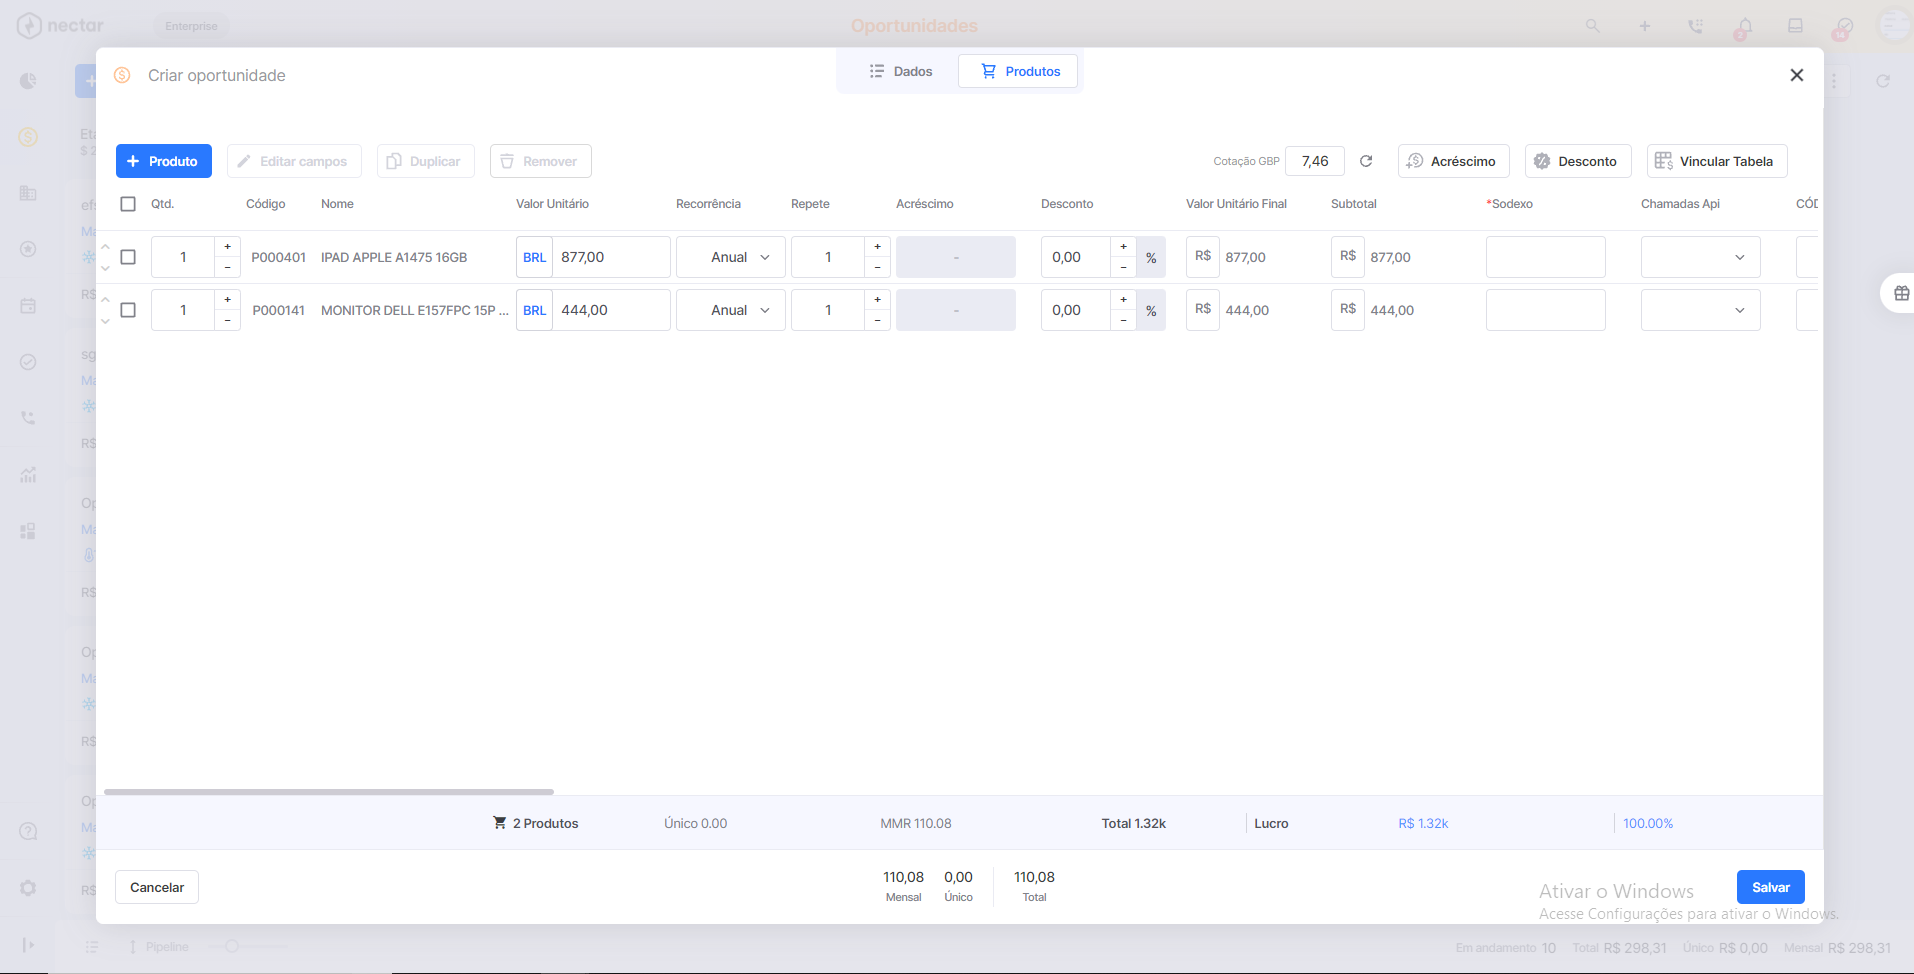Edit the Cotação GBP value field
The width and height of the screenshot is (1914, 974).
1315,161
